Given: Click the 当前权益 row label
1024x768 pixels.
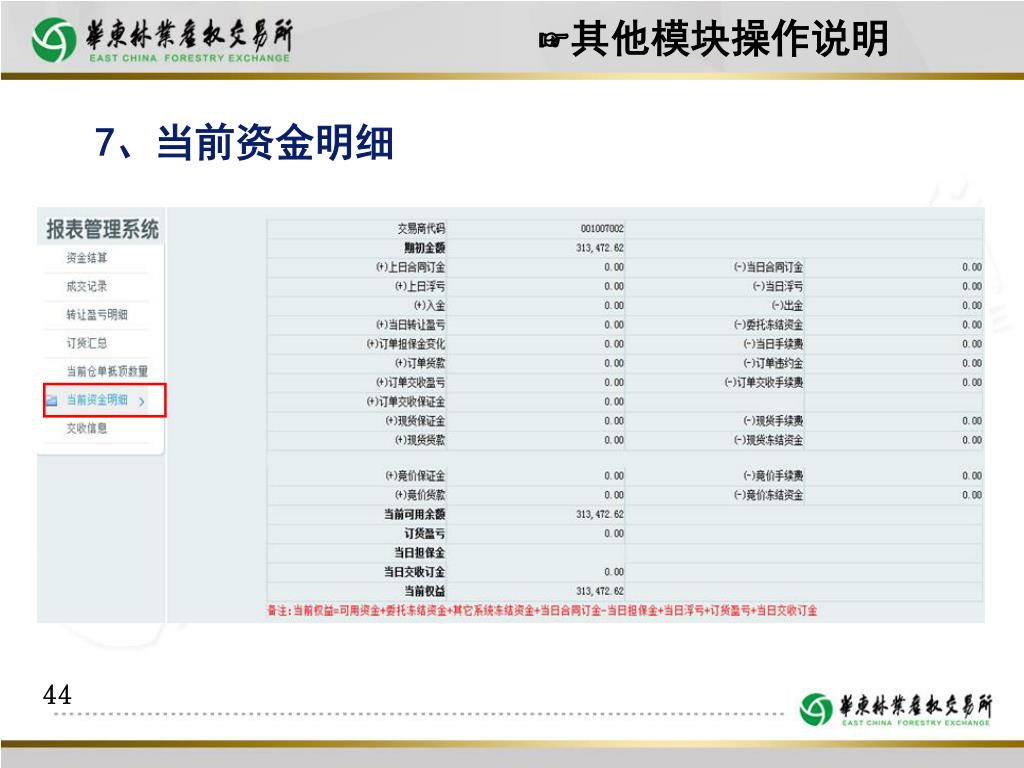Looking at the screenshot, I should point(424,592).
